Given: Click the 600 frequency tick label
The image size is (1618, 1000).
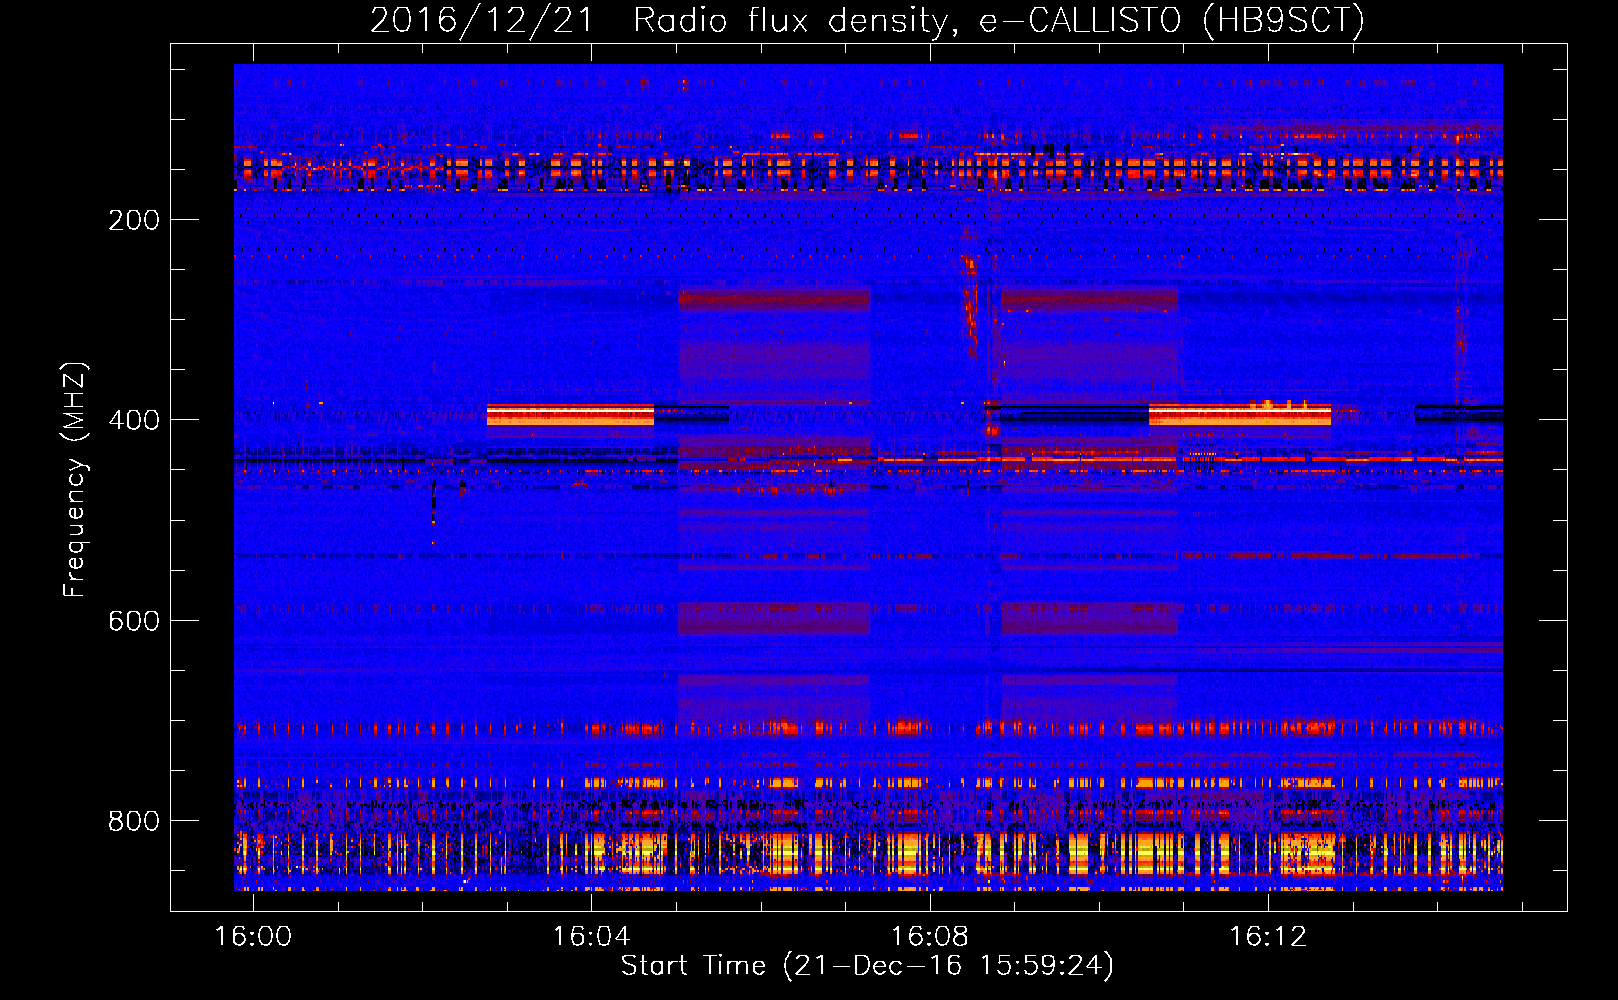Looking at the screenshot, I should 134,621.
